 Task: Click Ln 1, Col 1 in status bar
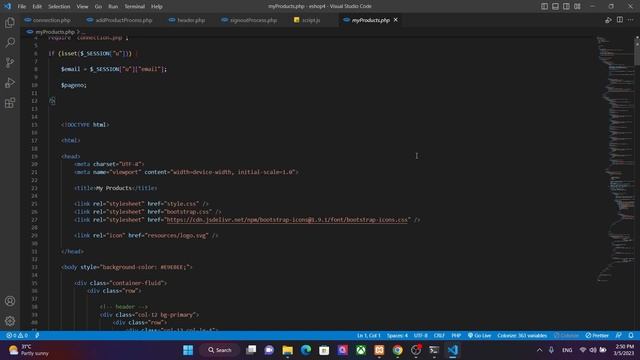369,336
